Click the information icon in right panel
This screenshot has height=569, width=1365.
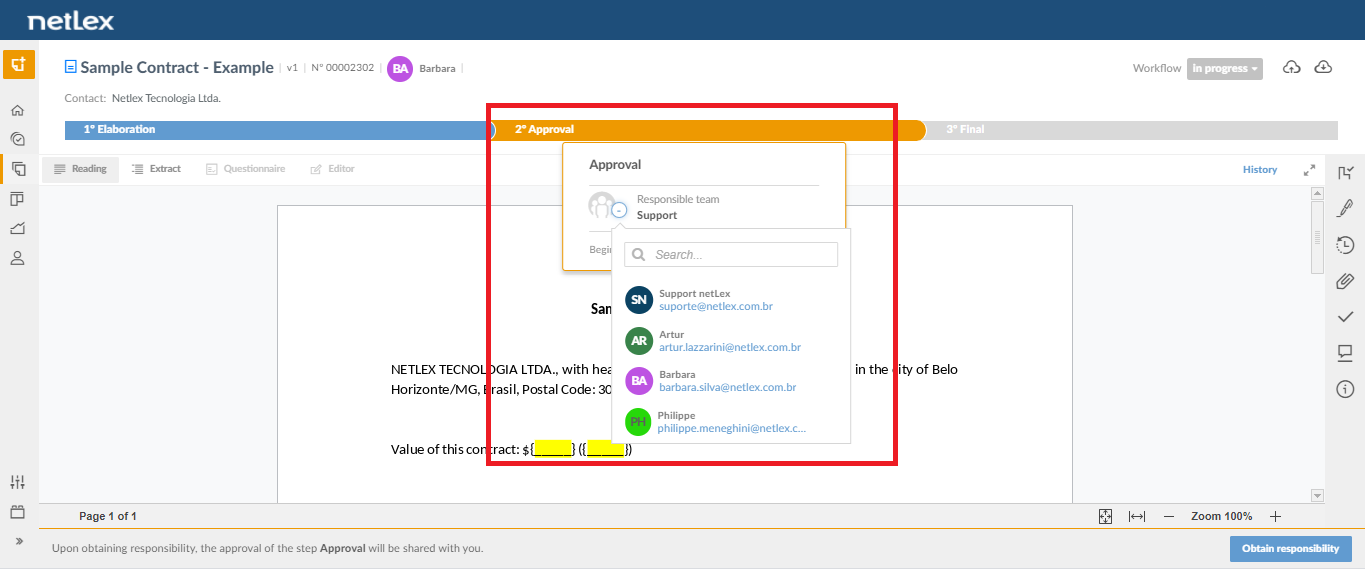1345,389
